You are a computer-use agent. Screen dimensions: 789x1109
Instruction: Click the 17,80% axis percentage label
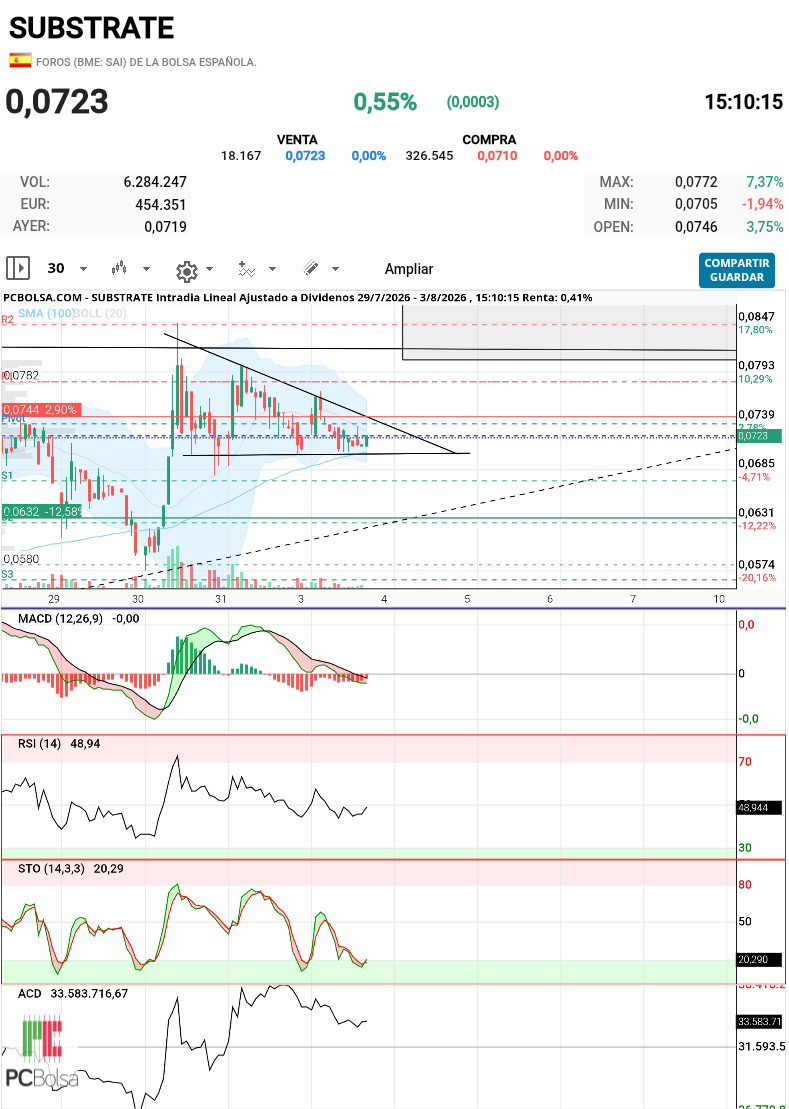click(x=755, y=330)
